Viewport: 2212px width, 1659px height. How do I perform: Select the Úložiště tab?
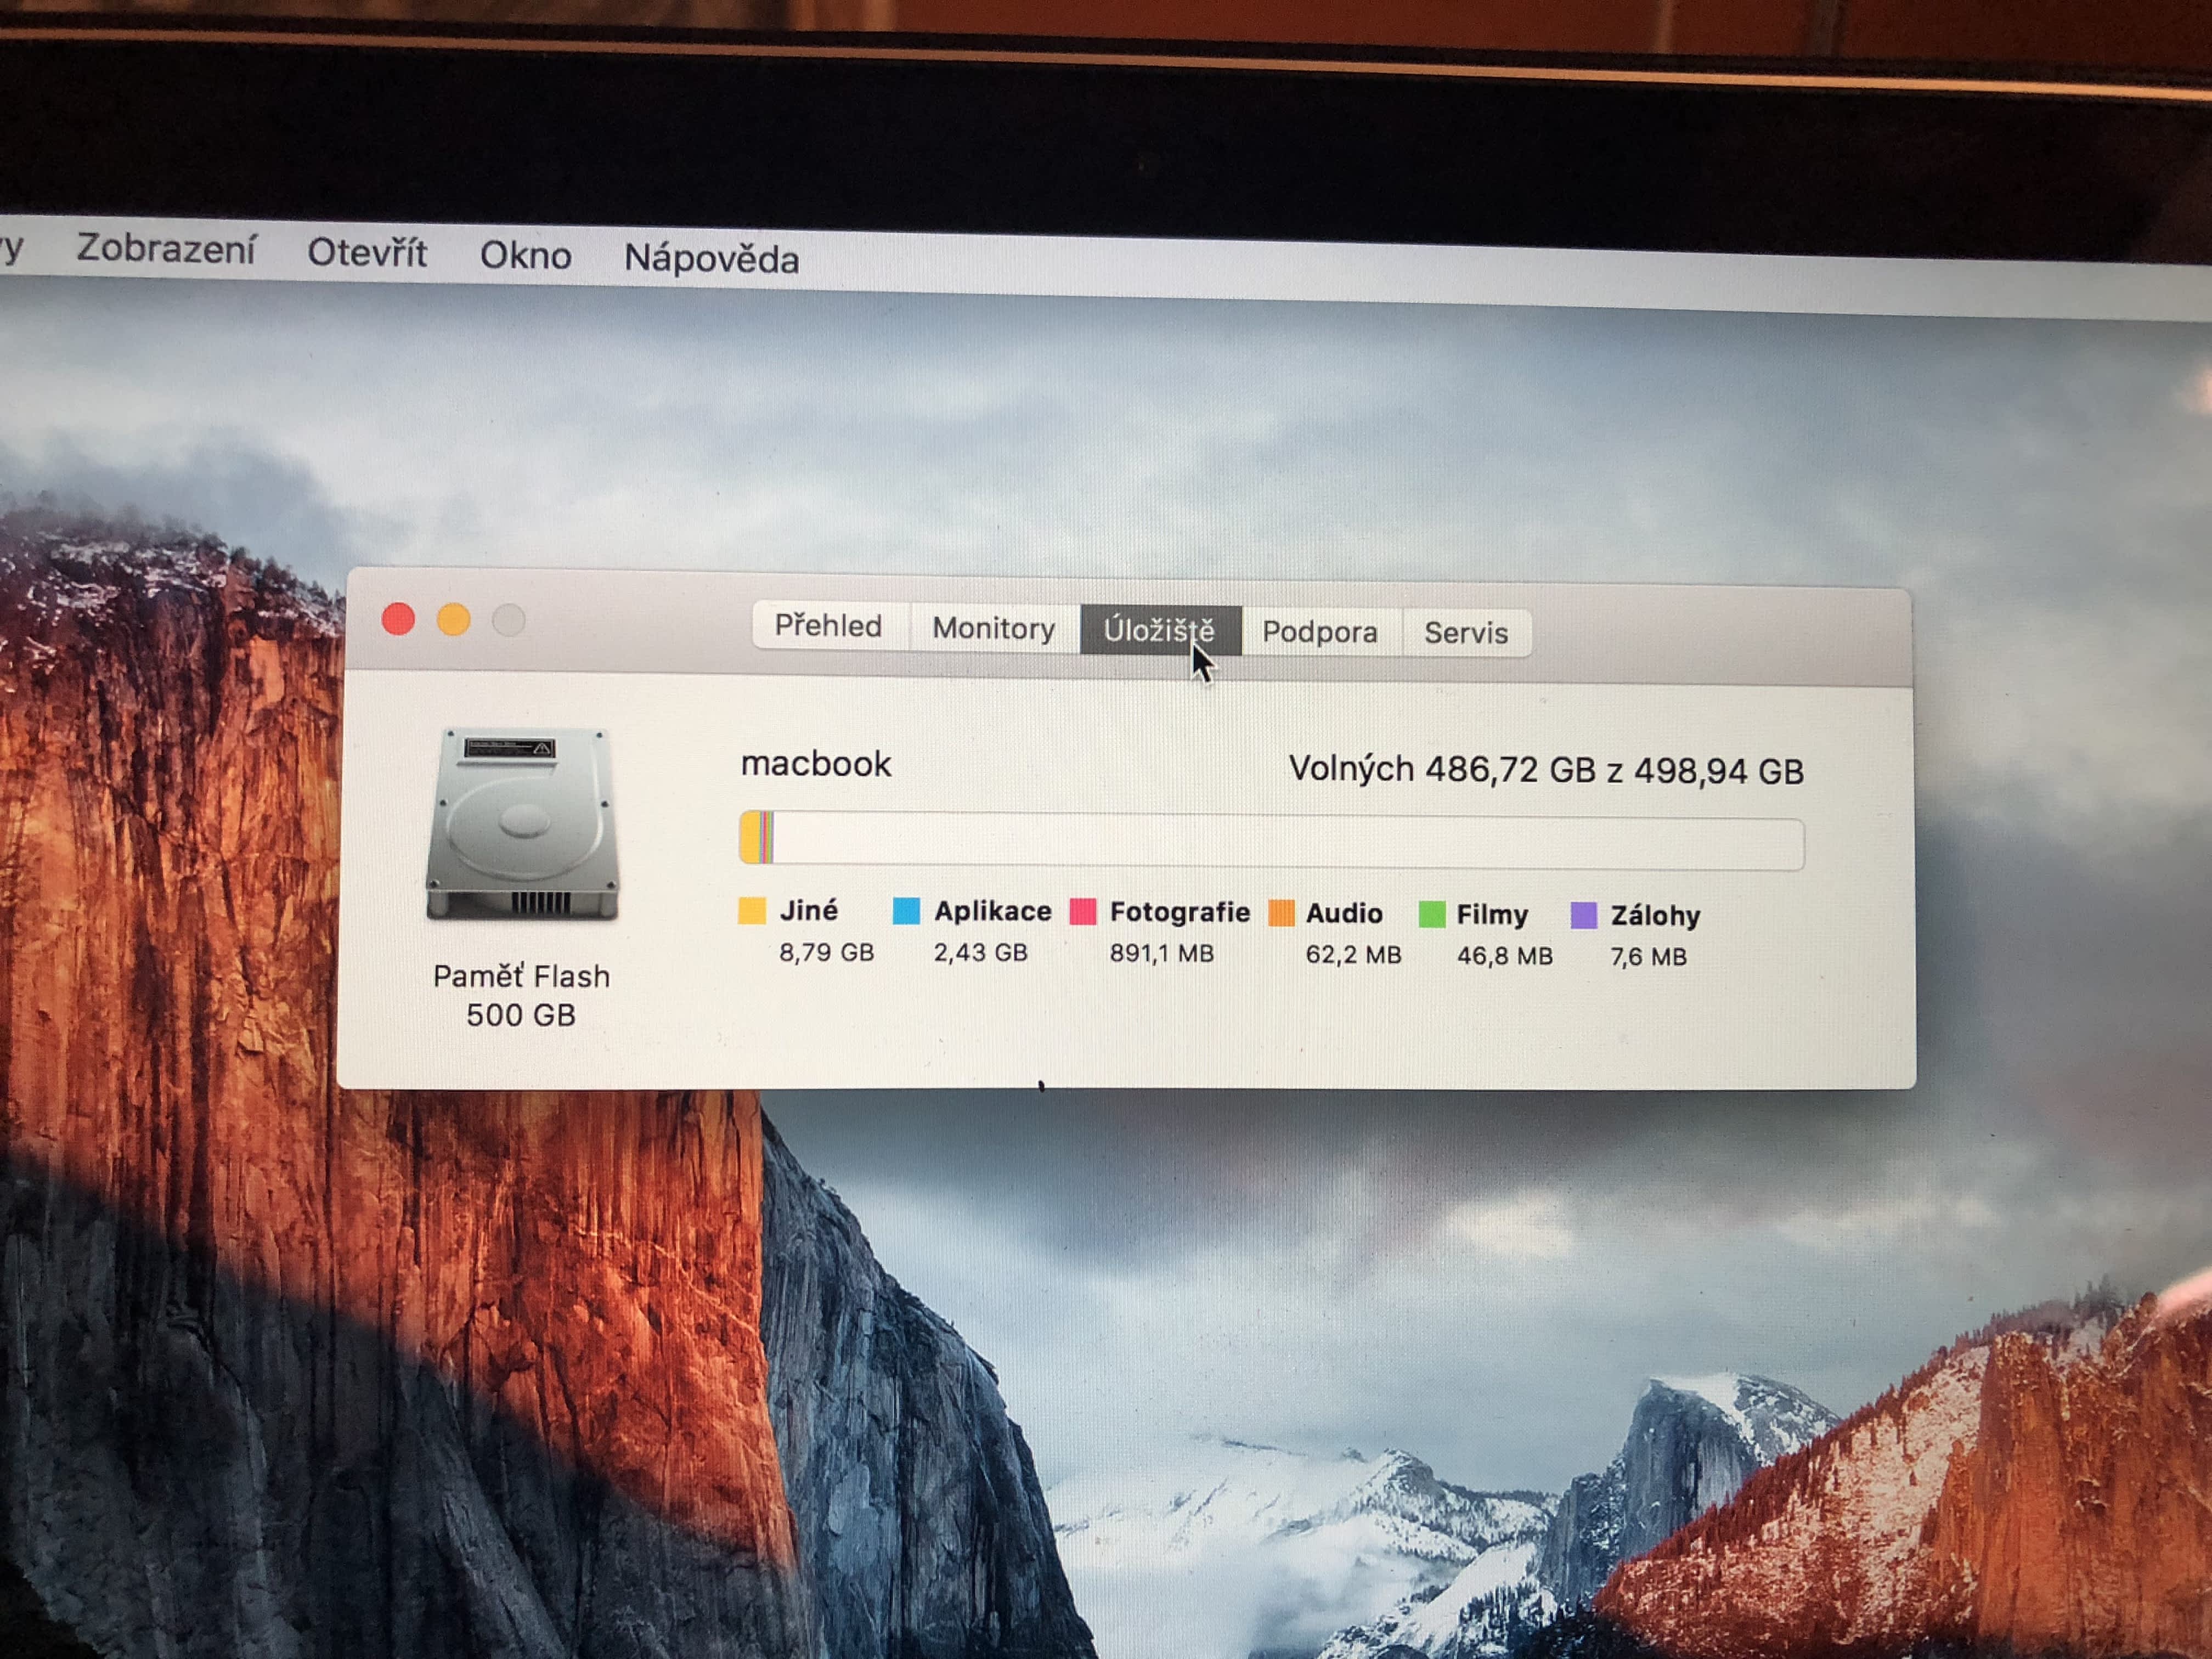click(1158, 630)
